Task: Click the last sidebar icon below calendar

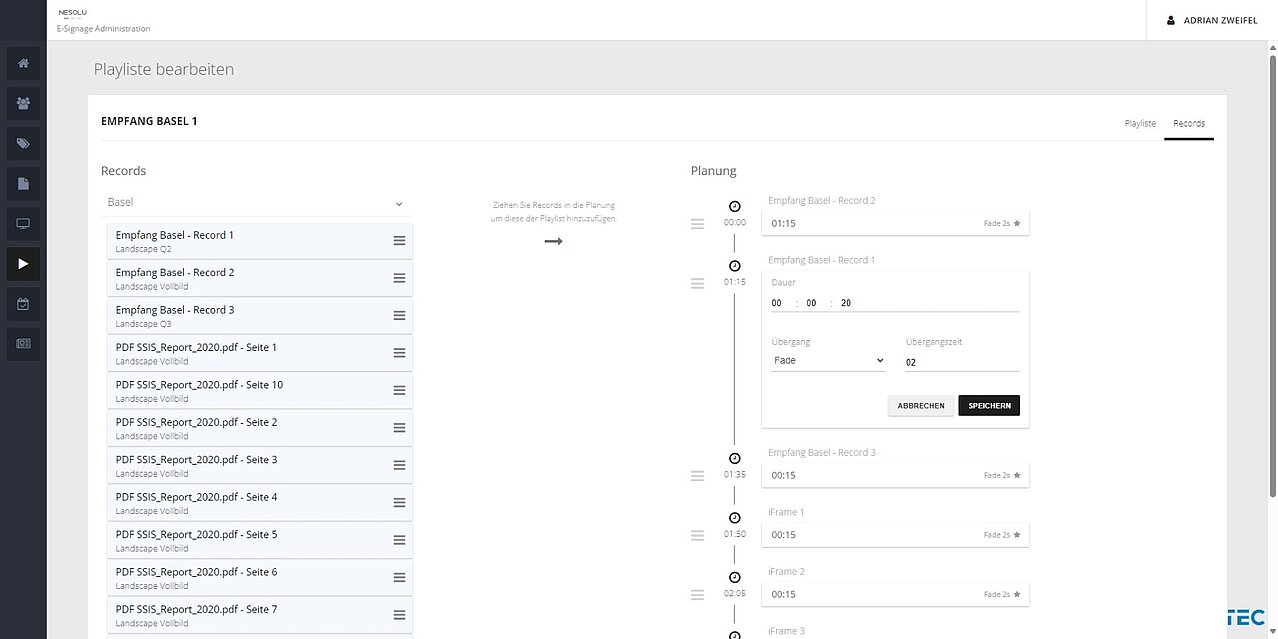Action: coord(23,344)
